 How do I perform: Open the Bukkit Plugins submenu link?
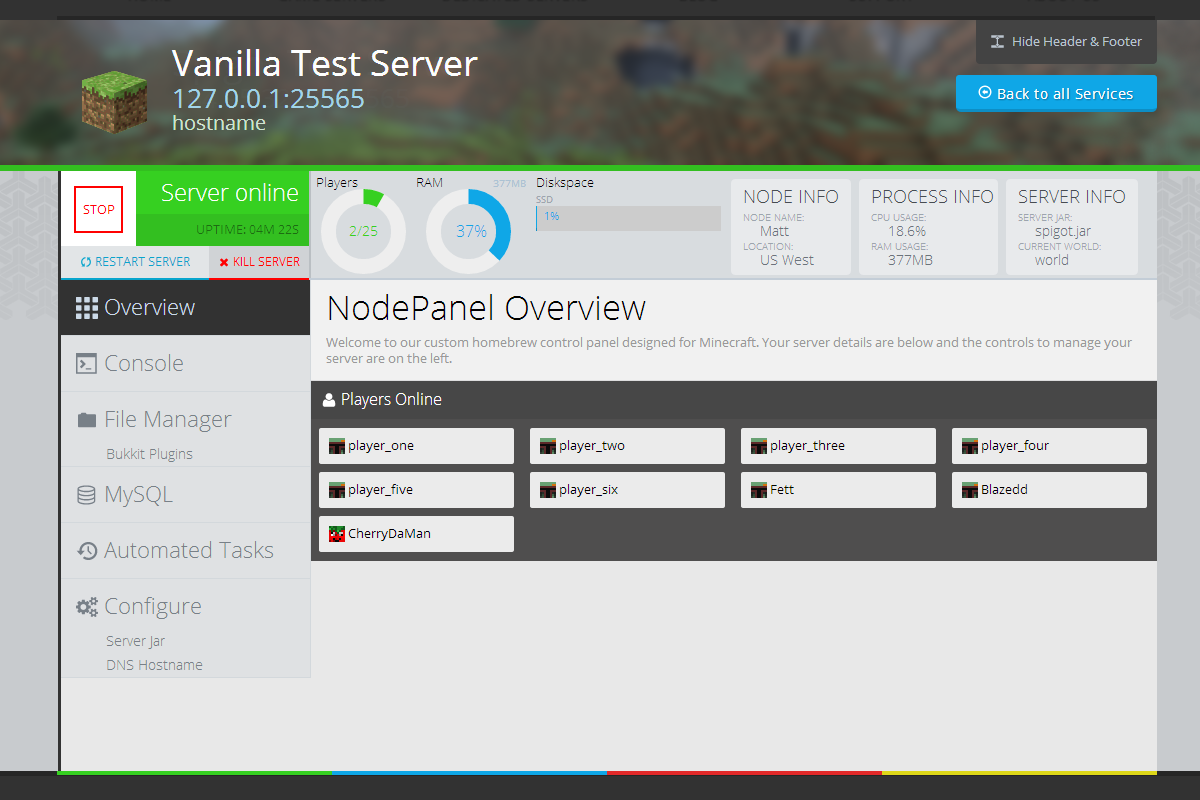coord(149,454)
